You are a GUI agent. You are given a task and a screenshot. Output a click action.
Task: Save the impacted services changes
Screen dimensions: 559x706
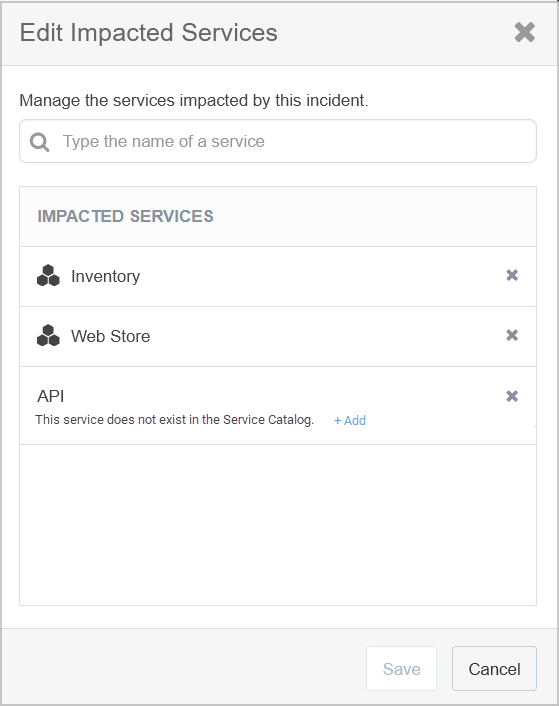pyautogui.click(x=401, y=669)
